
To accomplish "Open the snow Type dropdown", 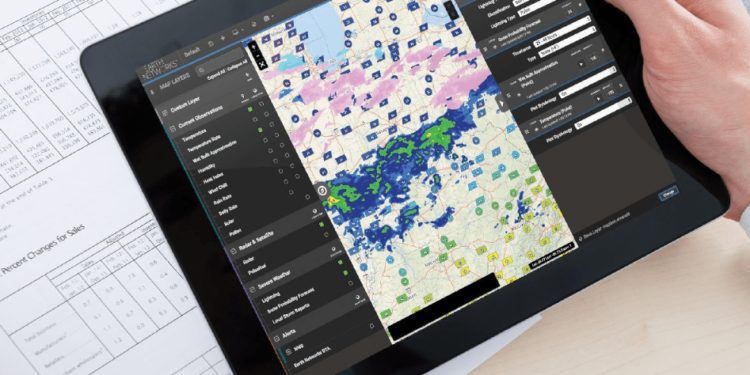I will point(568,42).
